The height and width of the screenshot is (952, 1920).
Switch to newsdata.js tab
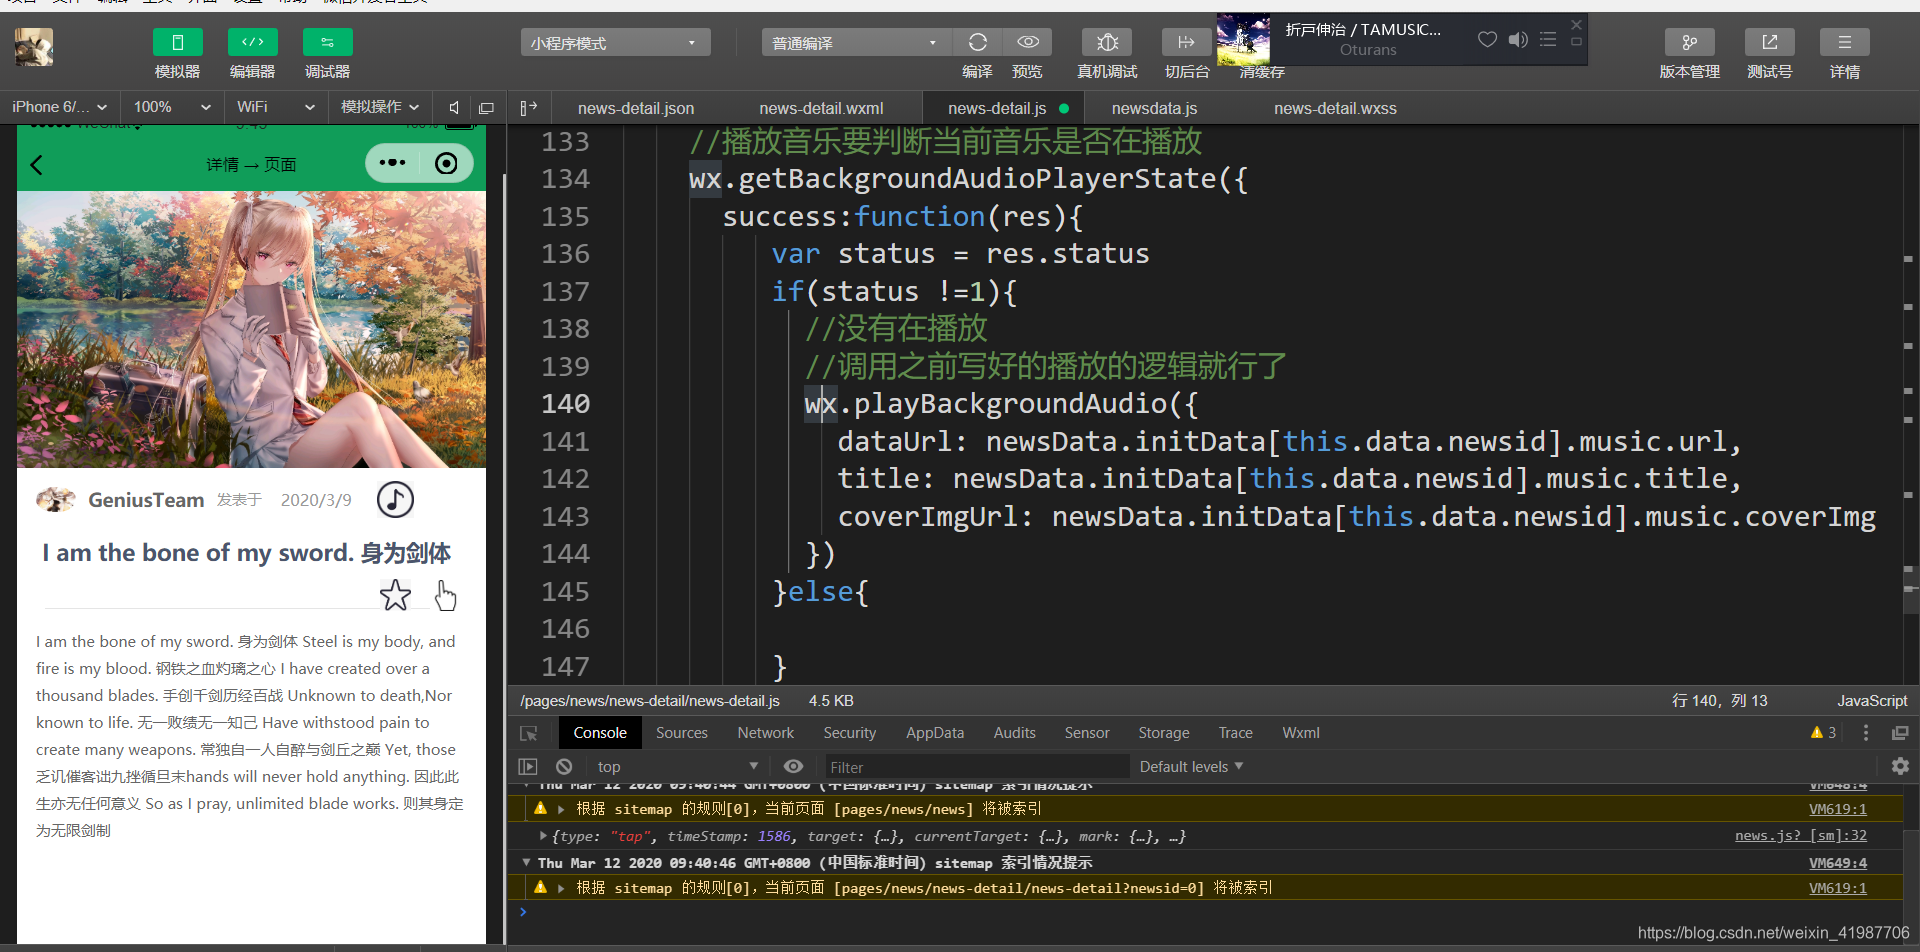click(x=1154, y=108)
